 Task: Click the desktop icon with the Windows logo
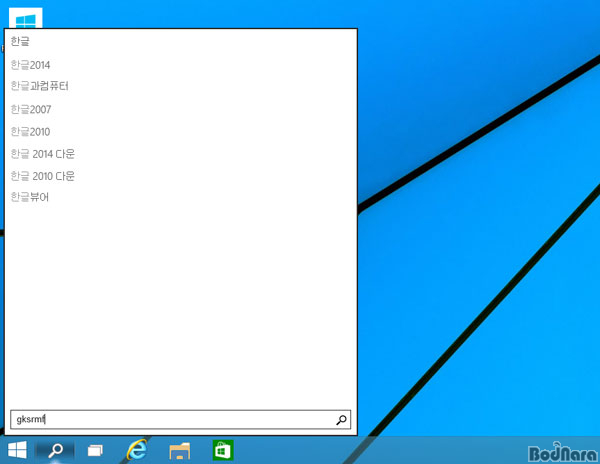(x=25, y=18)
